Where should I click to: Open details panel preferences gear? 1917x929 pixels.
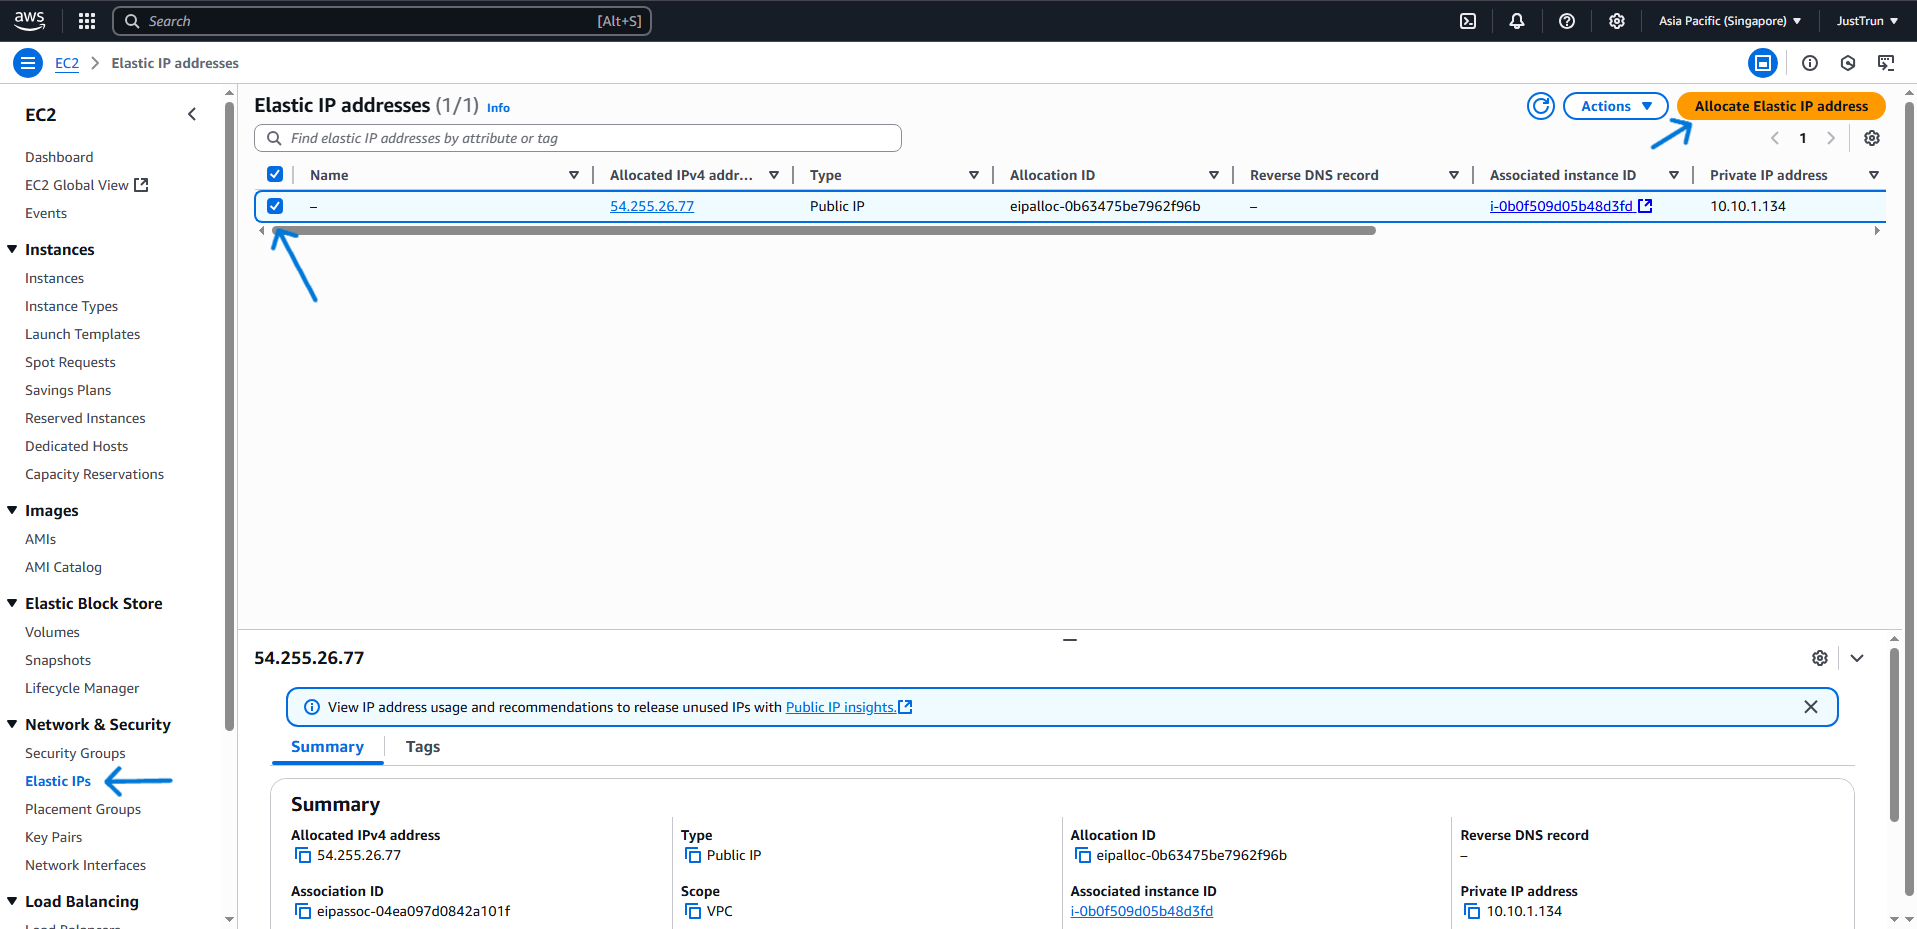click(1820, 658)
